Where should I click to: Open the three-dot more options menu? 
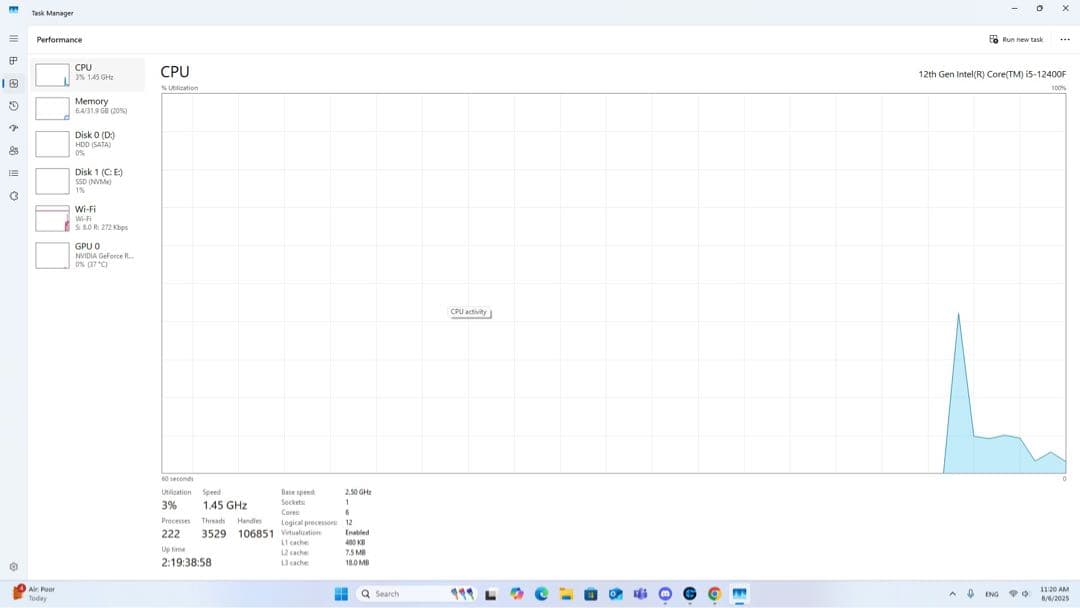coord(1064,39)
